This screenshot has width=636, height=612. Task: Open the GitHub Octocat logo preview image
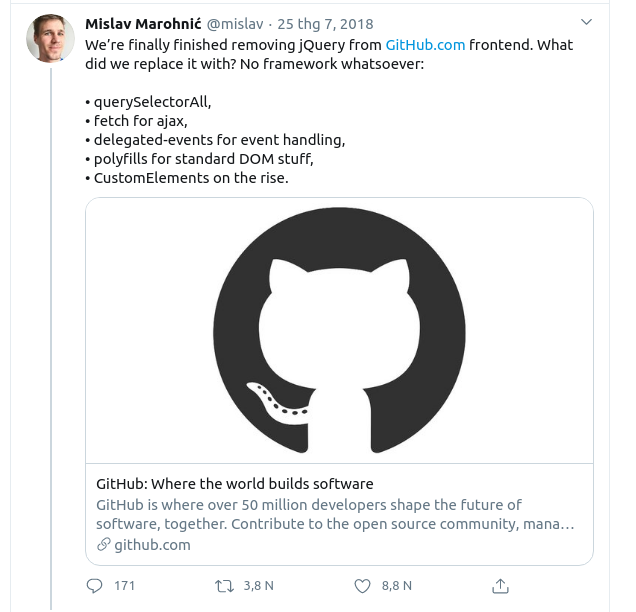pos(339,330)
